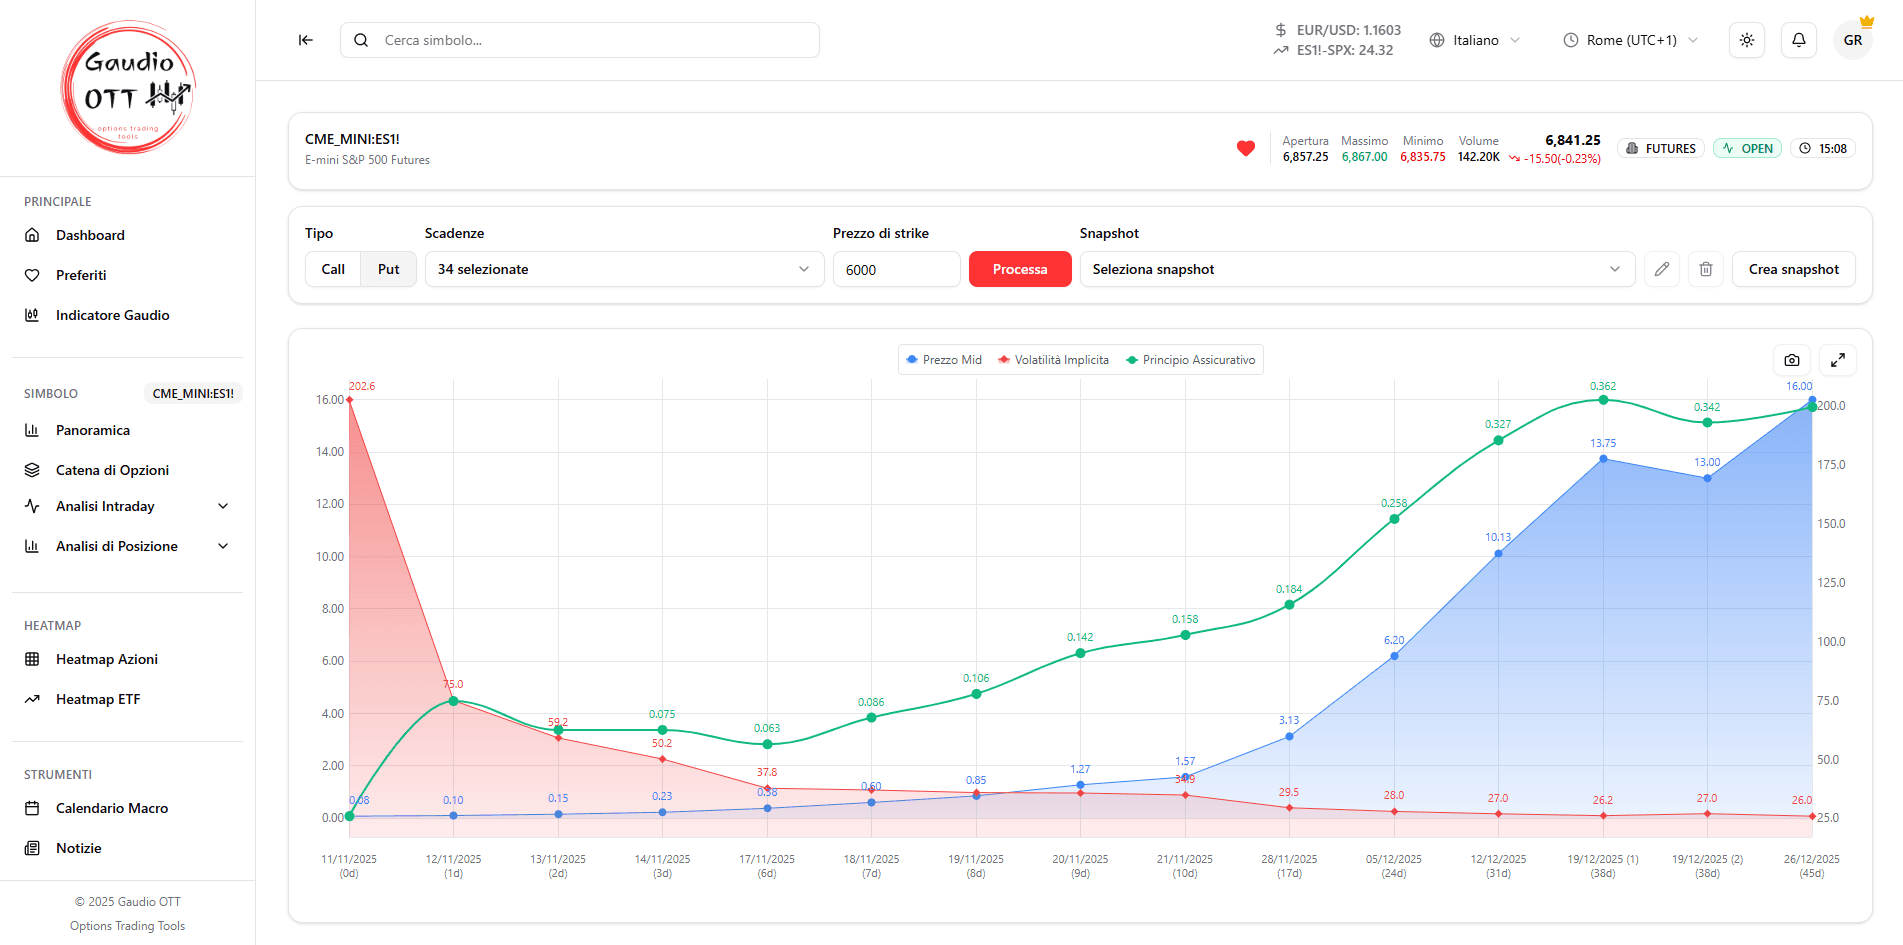Open the Scadenze expirations dropdown
The width and height of the screenshot is (1903, 945).
coord(624,269)
